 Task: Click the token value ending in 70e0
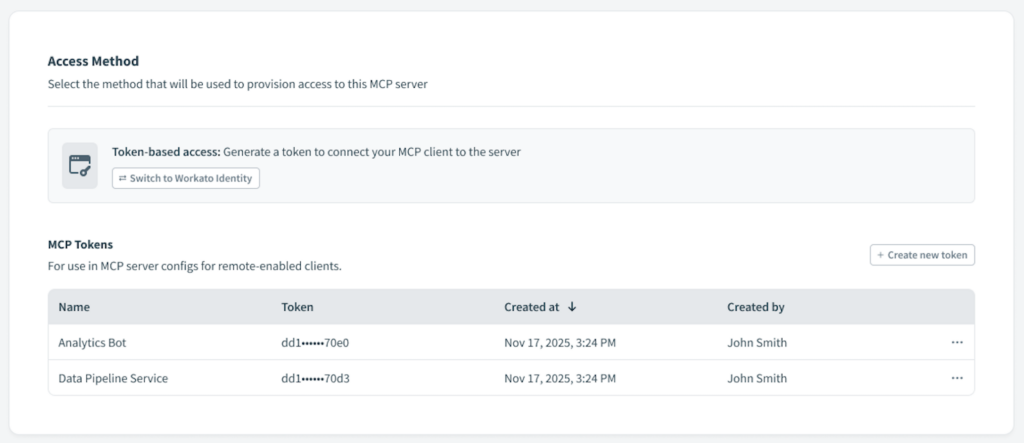[315, 342]
